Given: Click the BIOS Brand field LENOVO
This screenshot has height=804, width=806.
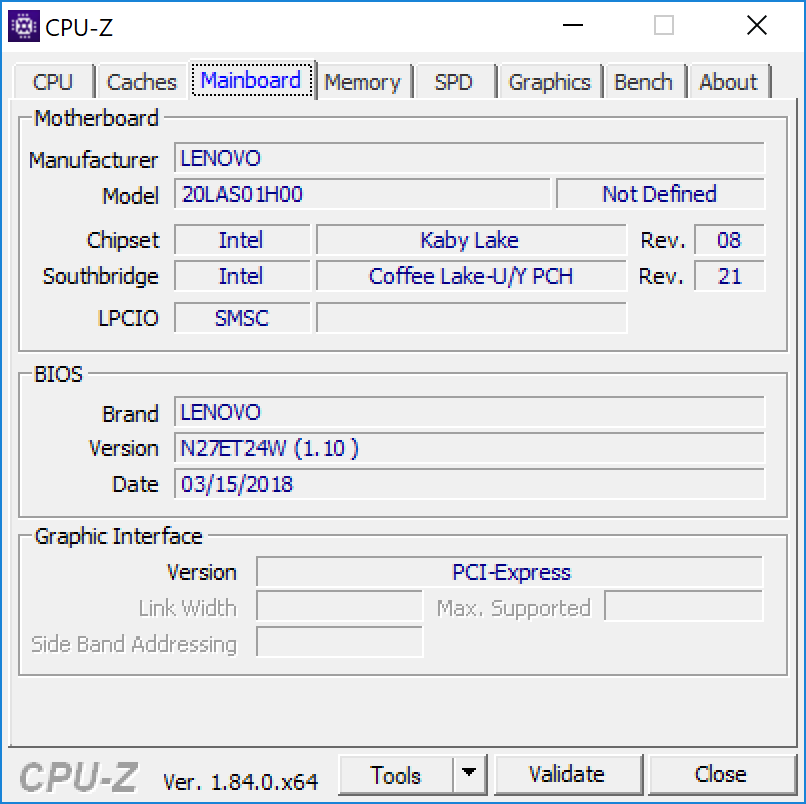Looking at the screenshot, I should pos(469,412).
